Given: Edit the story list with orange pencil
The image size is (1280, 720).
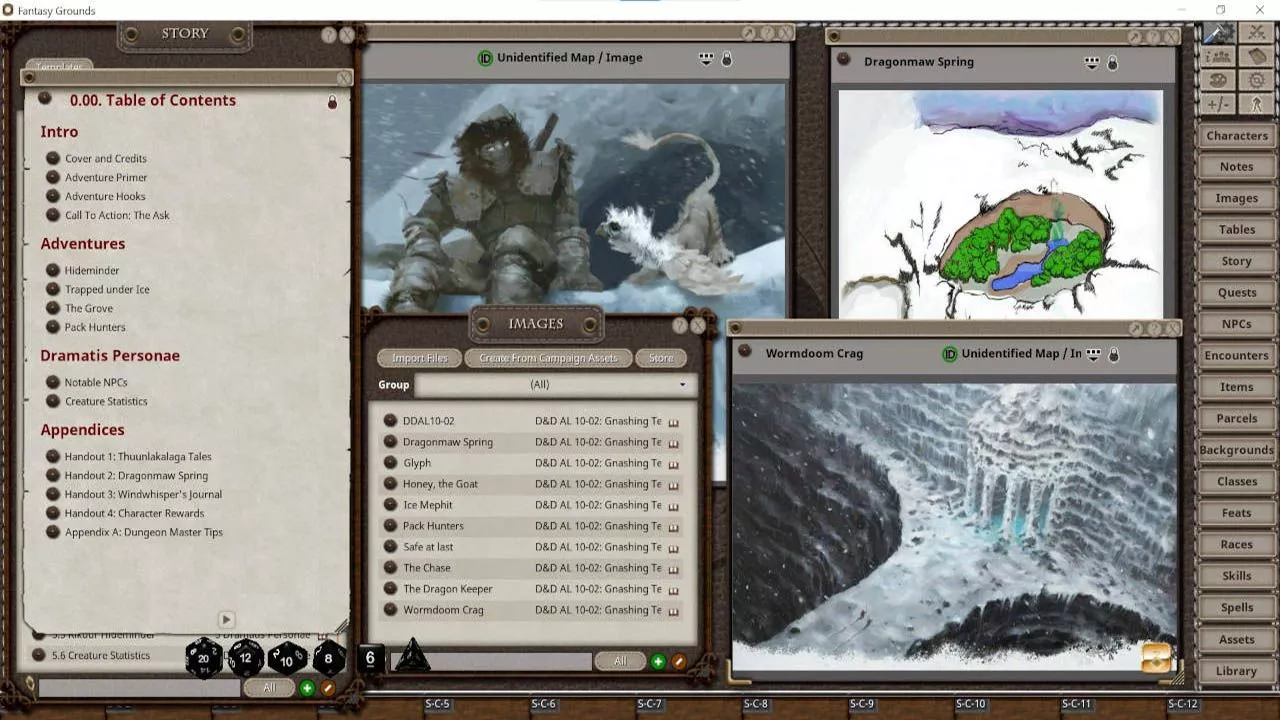Looking at the screenshot, I should pyautogui.click(x=327, y=688).
